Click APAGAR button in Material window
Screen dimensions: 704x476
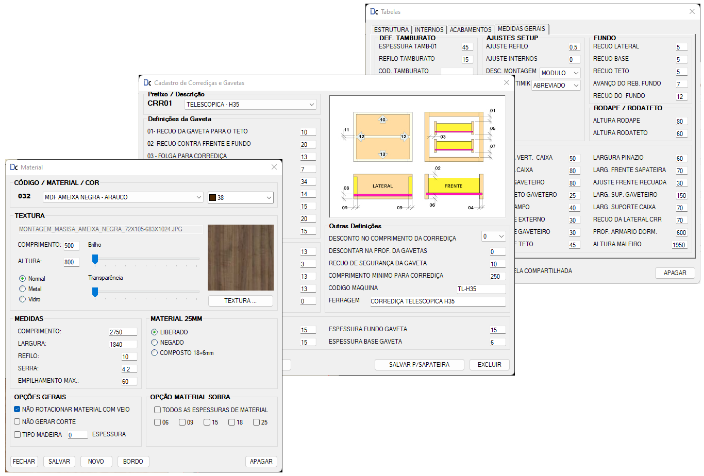261,462
